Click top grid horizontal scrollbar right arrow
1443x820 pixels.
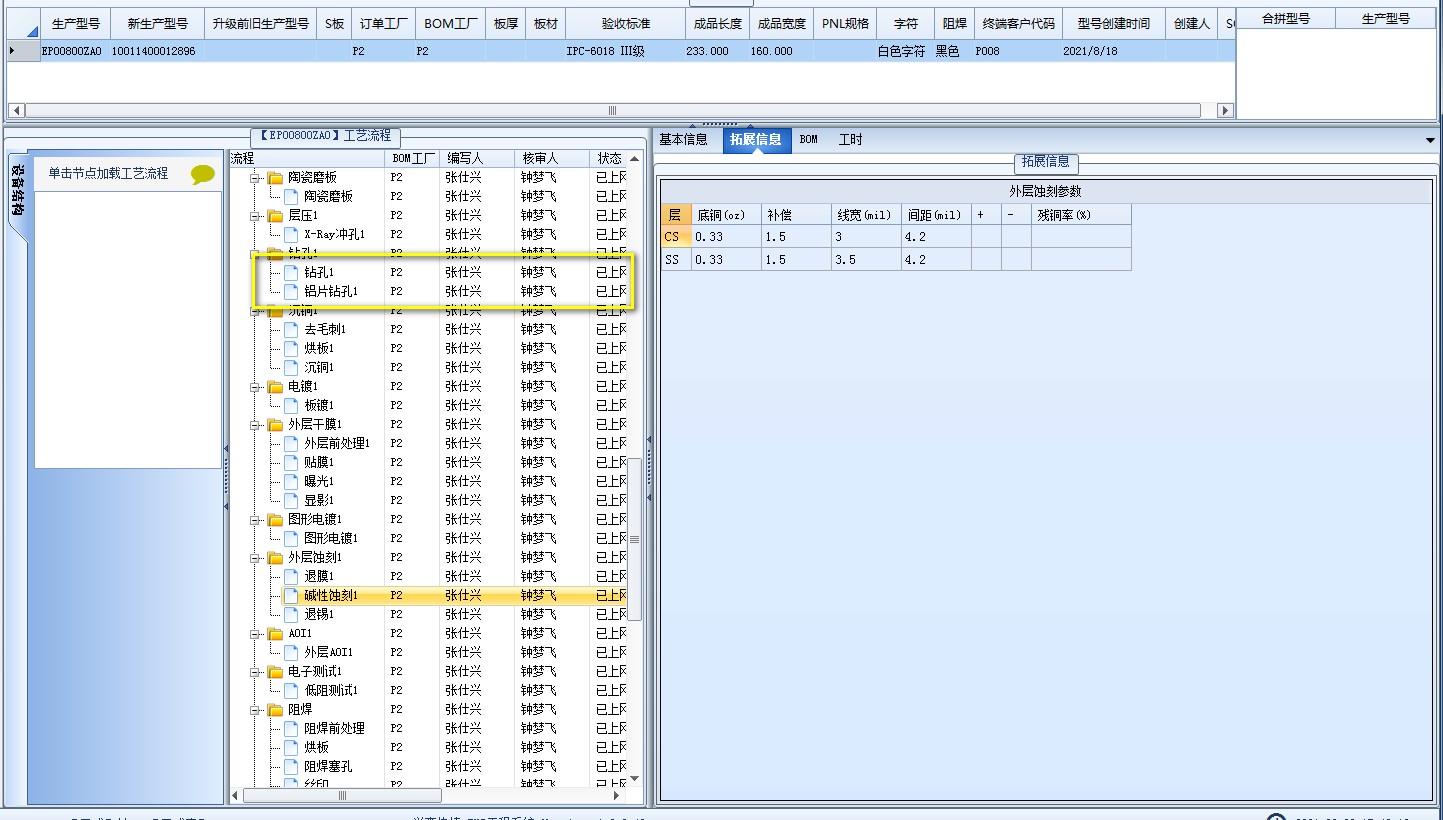click(1226, 111)
